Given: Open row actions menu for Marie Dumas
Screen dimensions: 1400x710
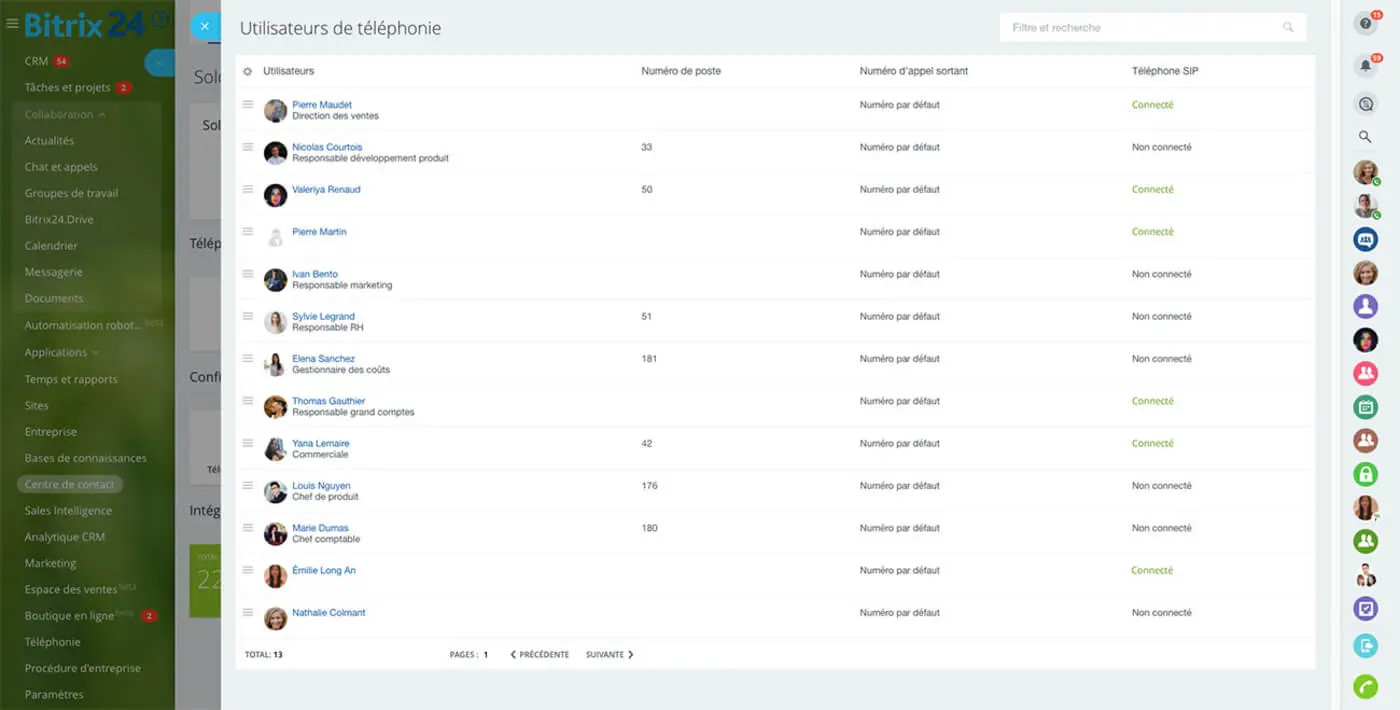Looking at the screenshot, I should 248,527.
